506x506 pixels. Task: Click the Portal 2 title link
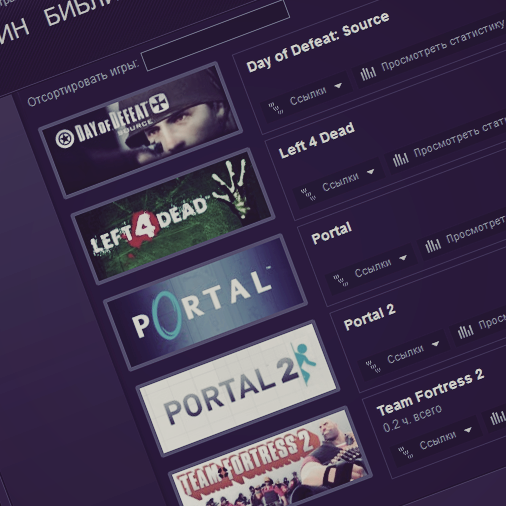tap(369, 317)
